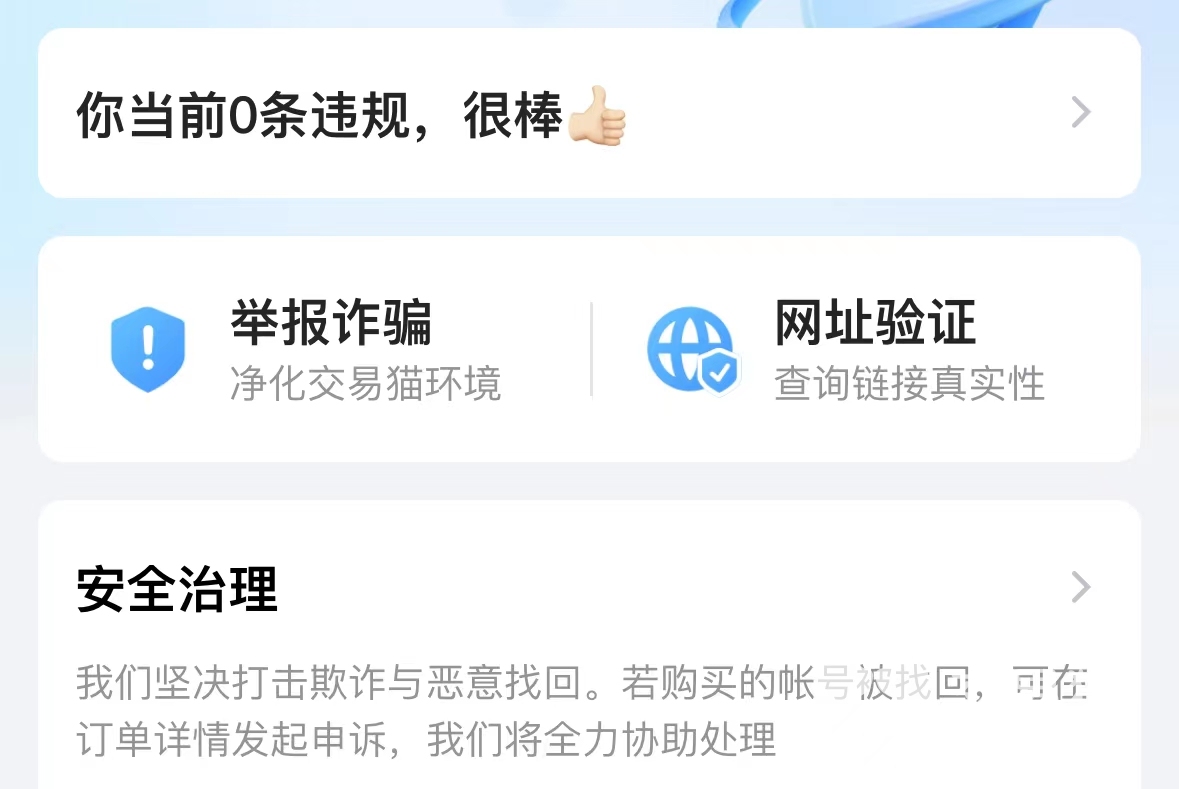The width and height of the screenshot is (1179, 789).
Task: Click the checkmark badge on the globe icon
Action: (x=719, y=370)
